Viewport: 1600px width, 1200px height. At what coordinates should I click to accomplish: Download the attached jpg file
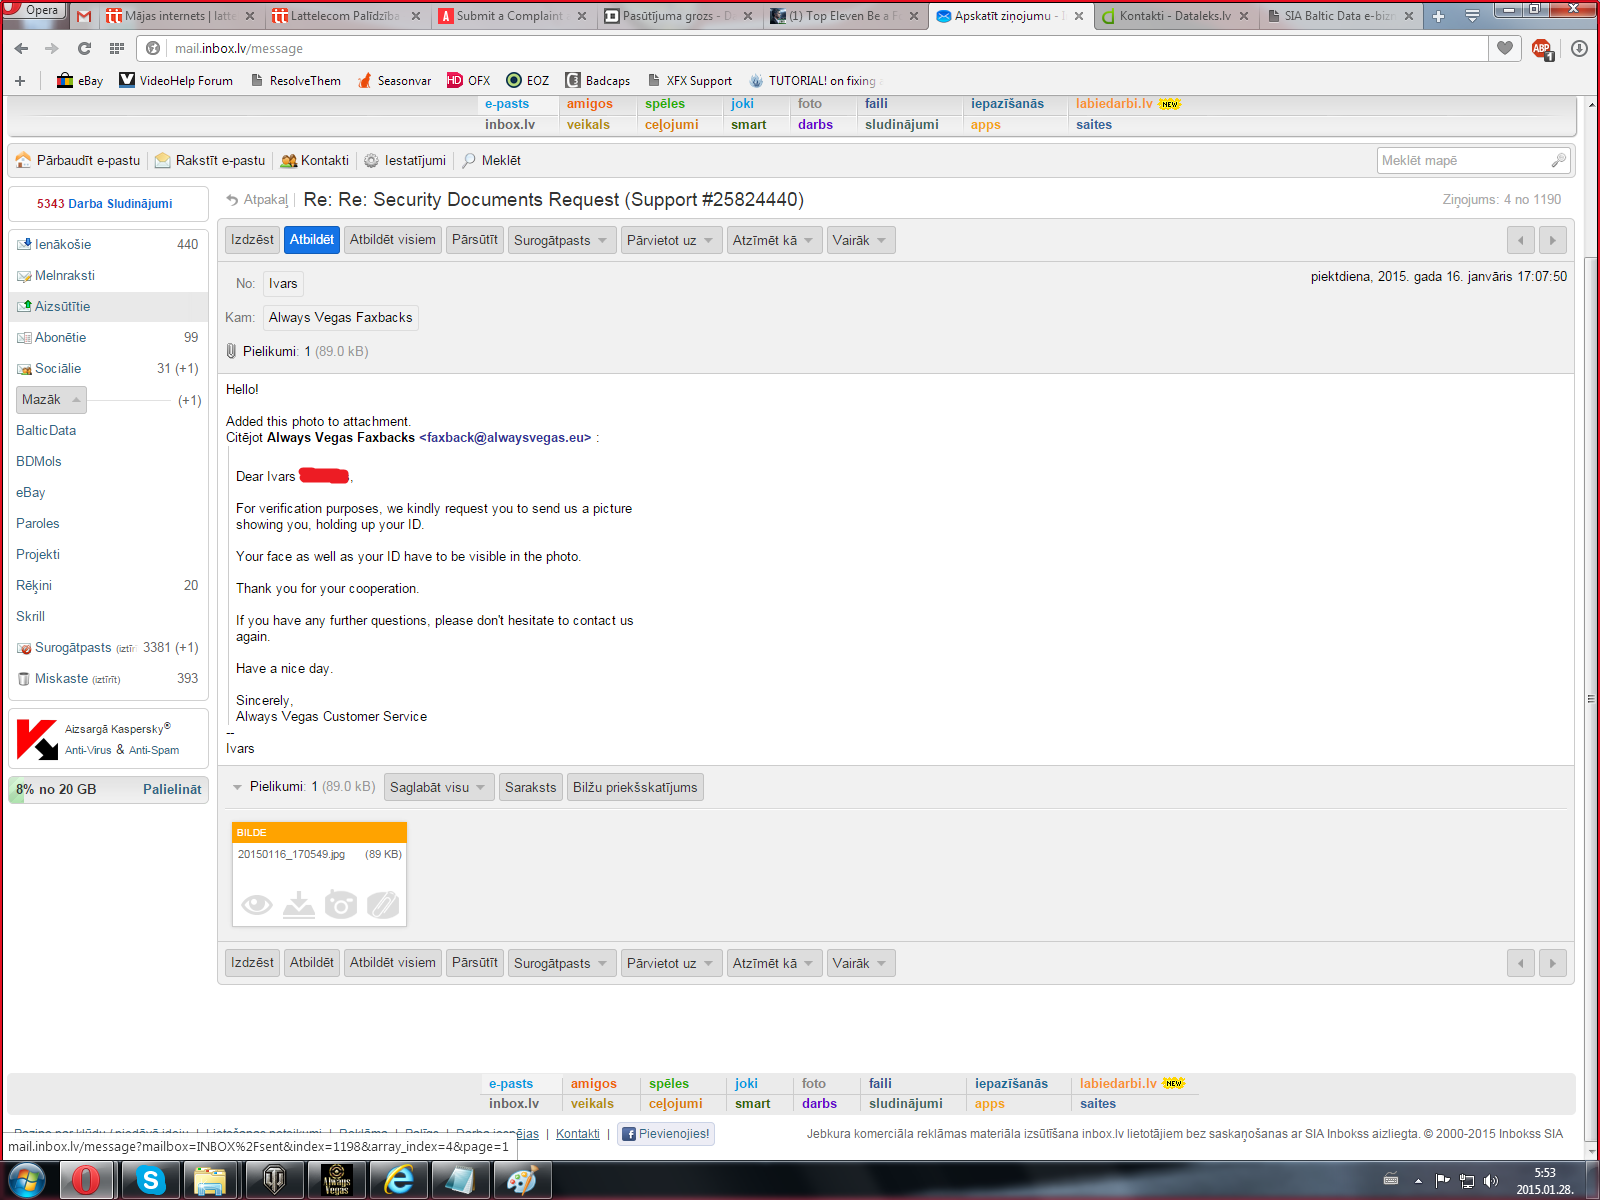(299, 905)
